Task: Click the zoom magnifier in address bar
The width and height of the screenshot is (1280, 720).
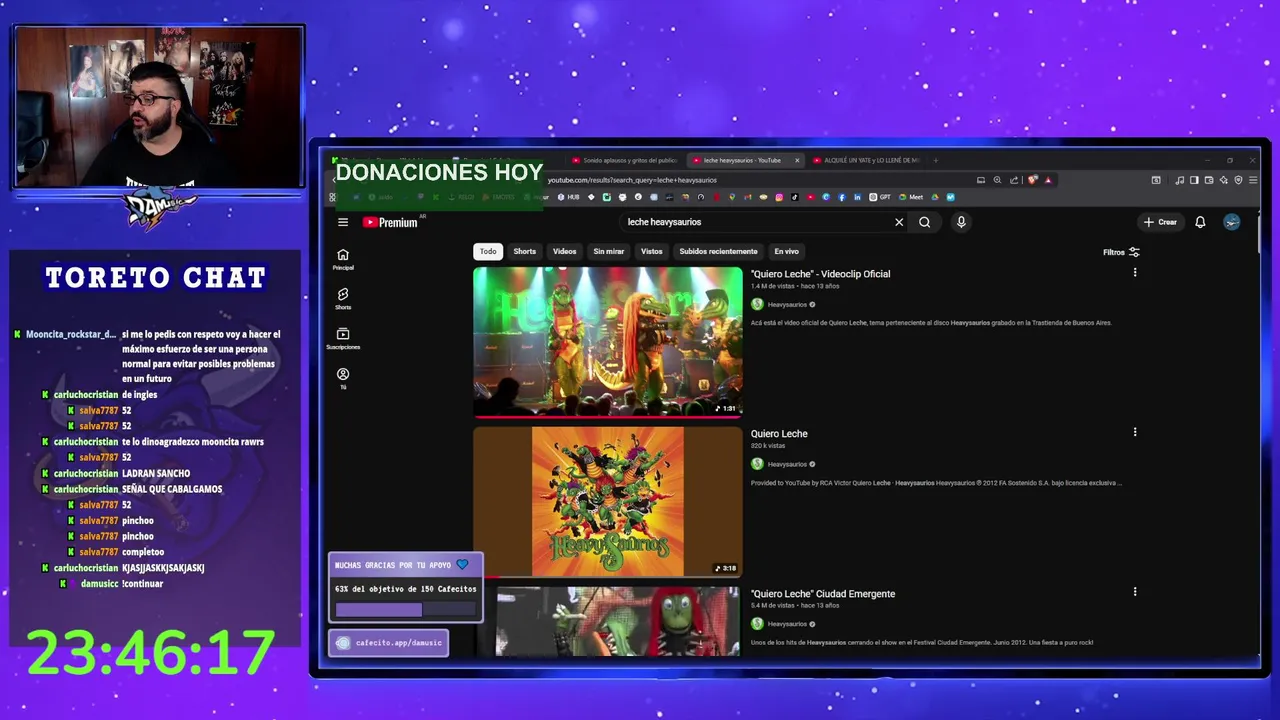Action: (997, 180)
